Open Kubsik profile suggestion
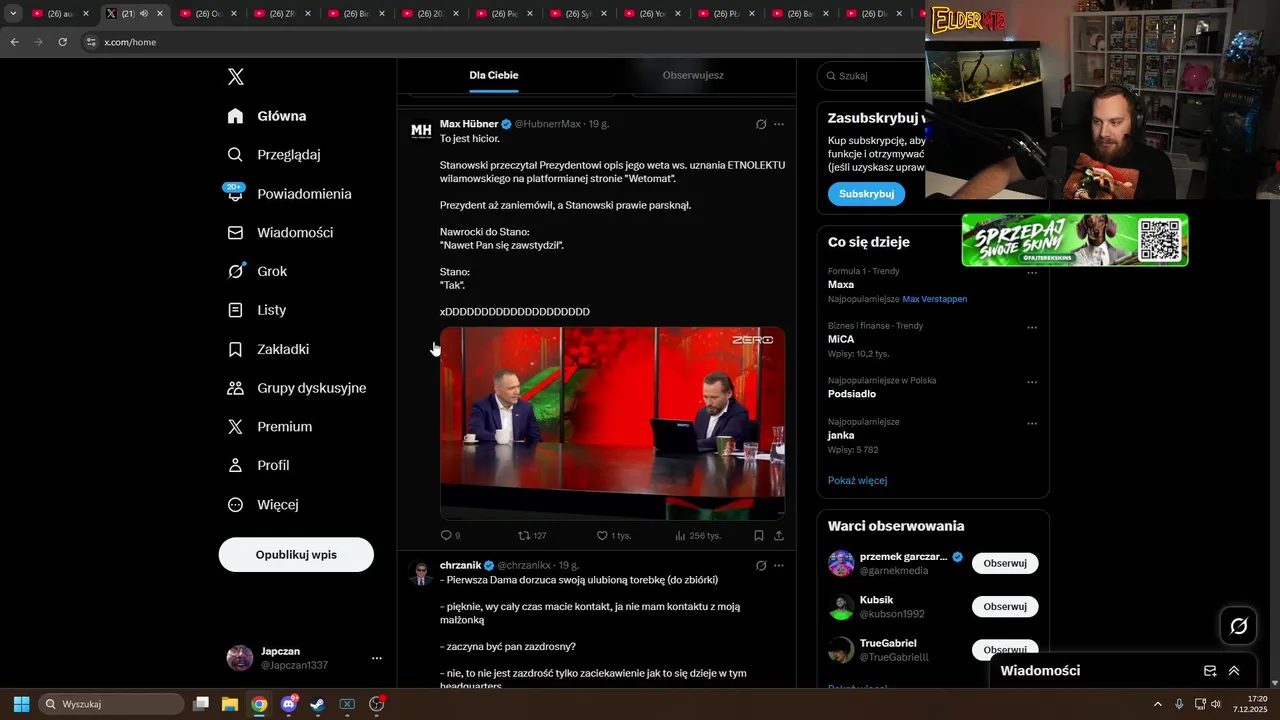 pyautogui.click(x=876, y=600)
